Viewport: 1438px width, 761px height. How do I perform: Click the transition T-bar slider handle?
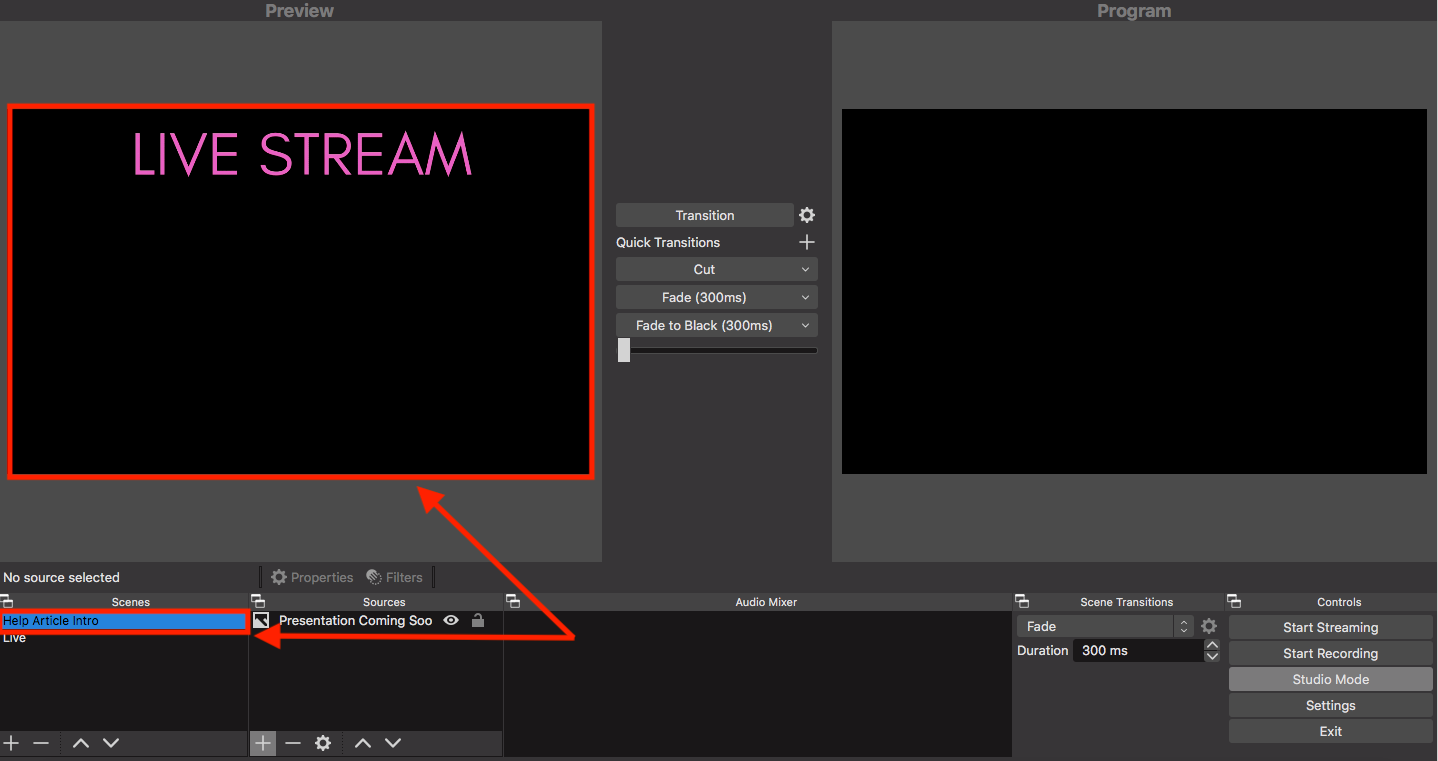coord(624,350)
